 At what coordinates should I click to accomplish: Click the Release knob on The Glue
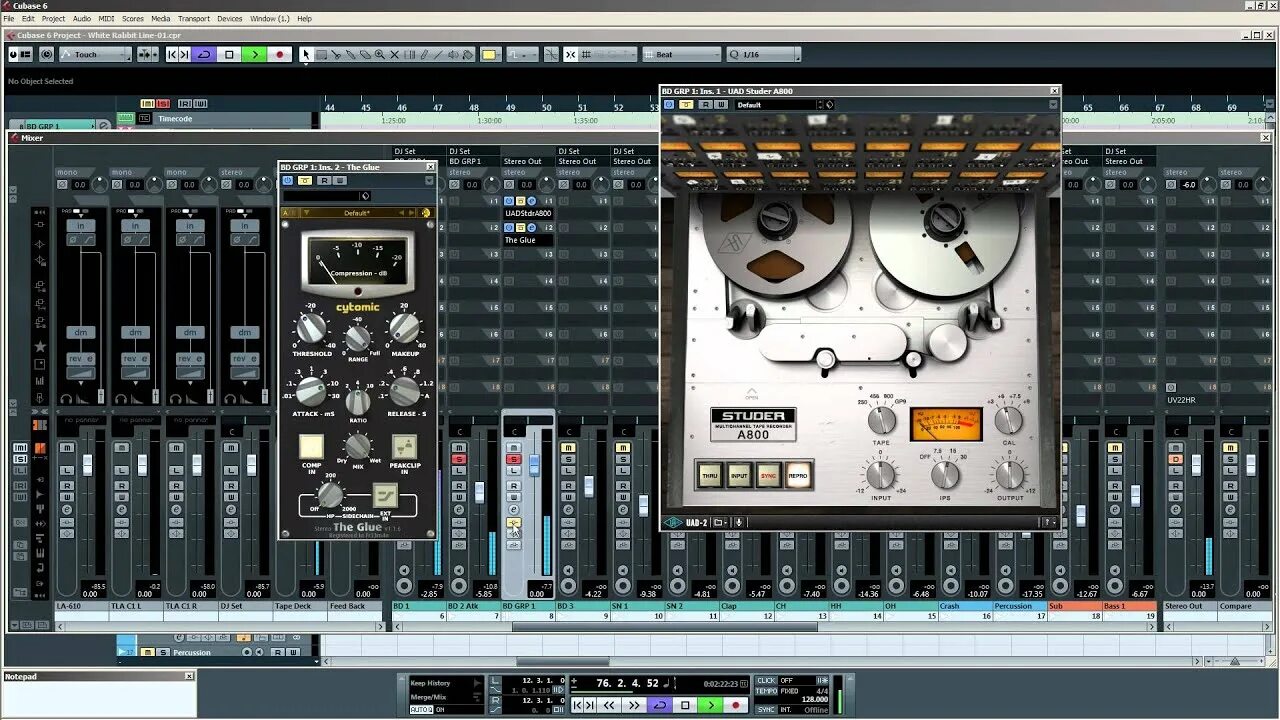[x=404, y=391]
